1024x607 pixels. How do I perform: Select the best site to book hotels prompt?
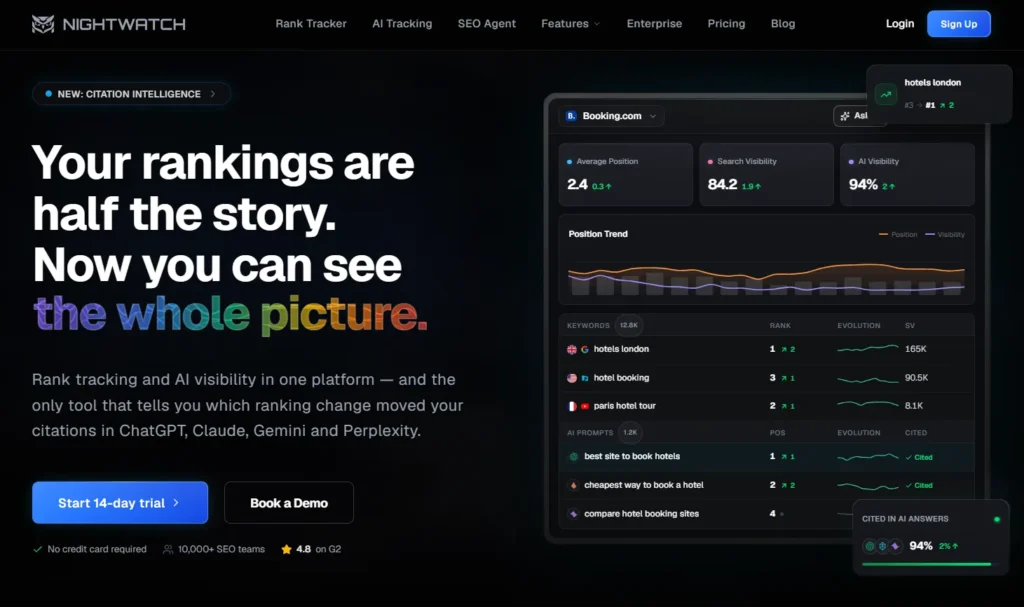pyautogui.click(x=767, y=457)
